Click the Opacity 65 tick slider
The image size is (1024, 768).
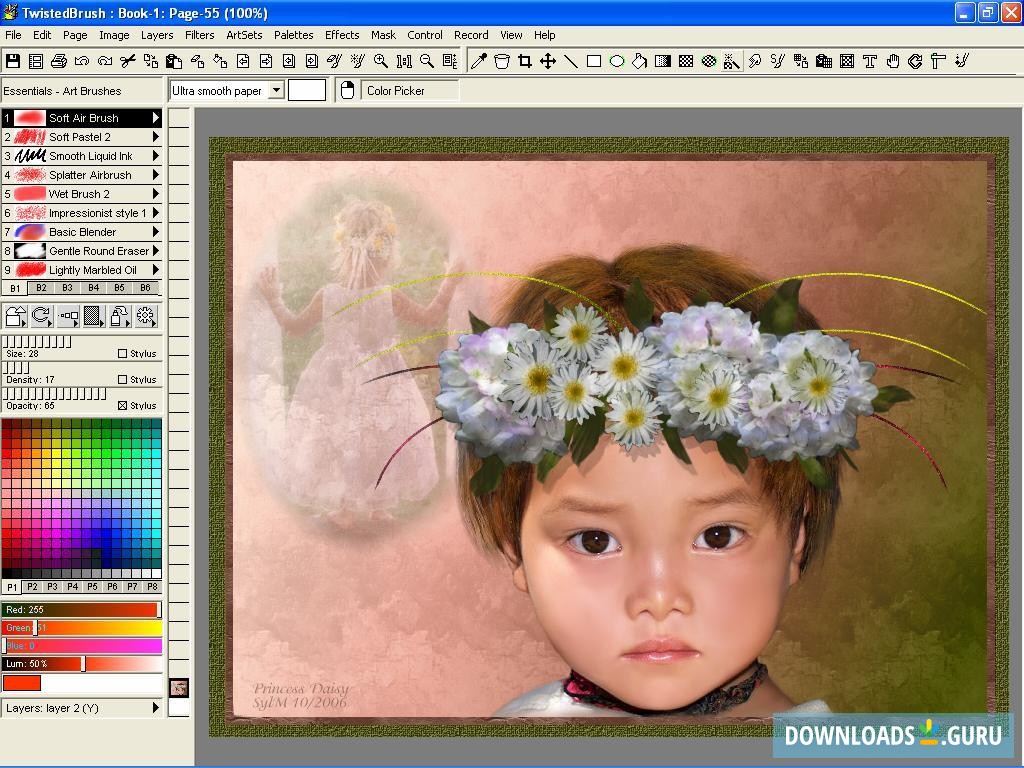click(x=55, y=394)
